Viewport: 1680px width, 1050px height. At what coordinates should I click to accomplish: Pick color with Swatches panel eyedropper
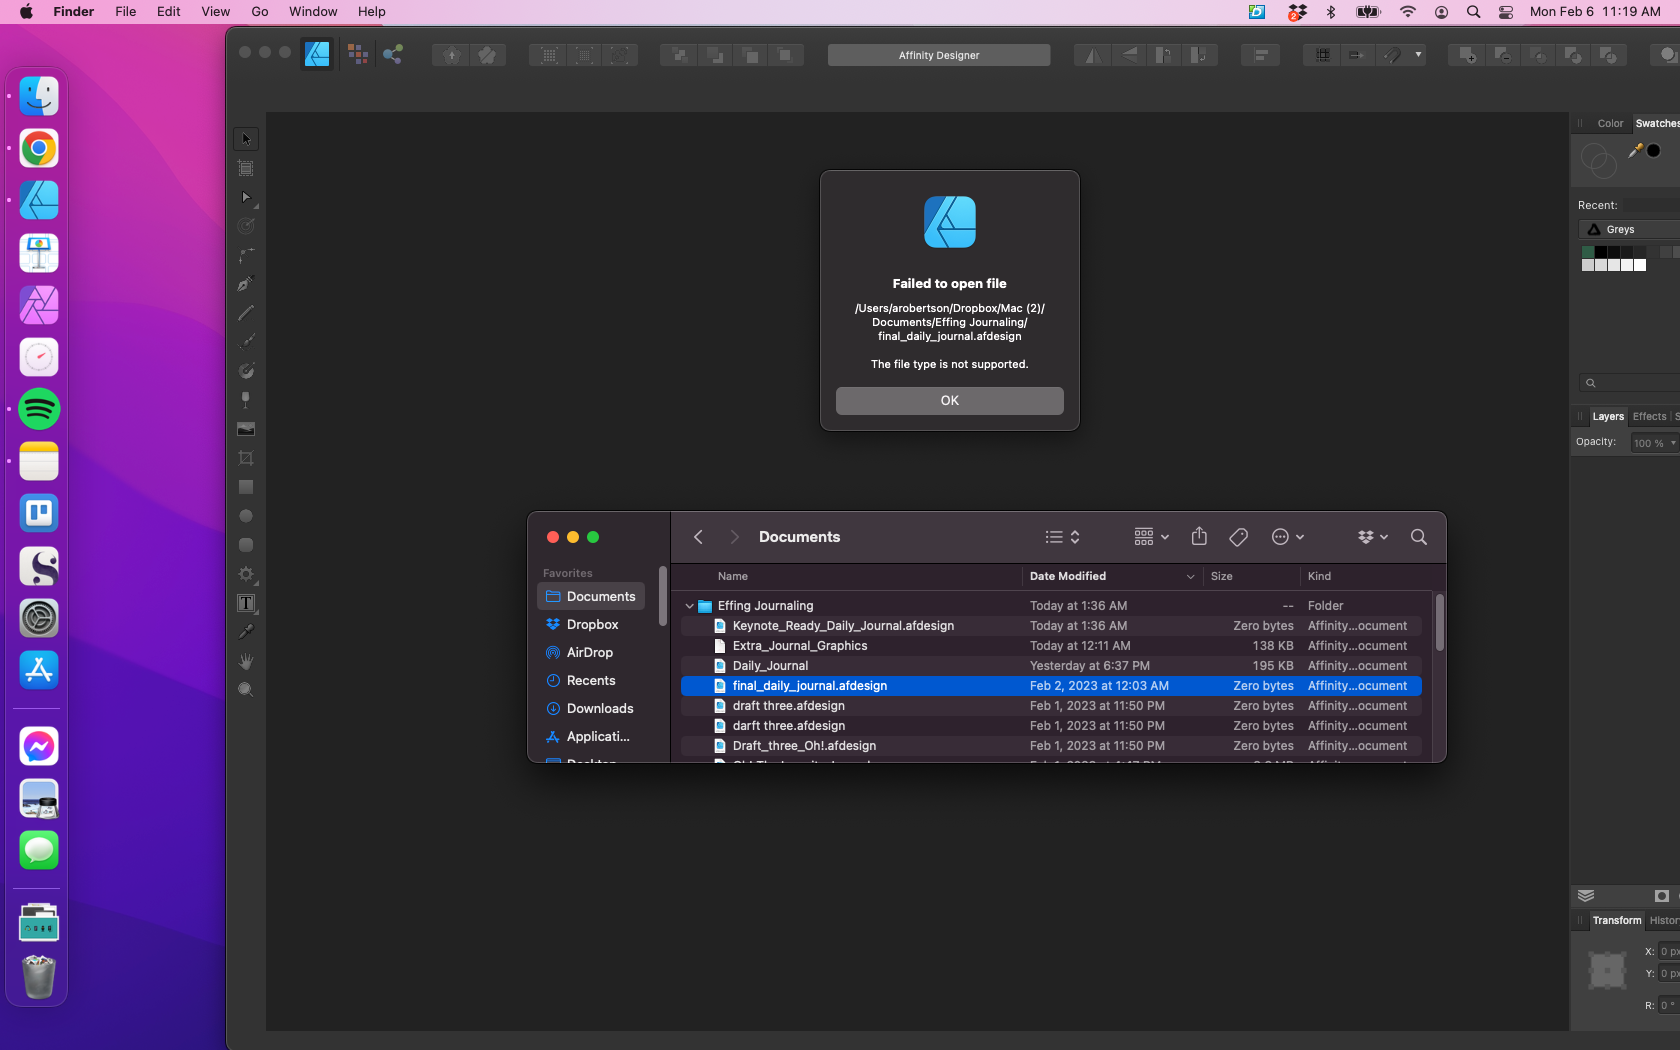point(1636,150)
